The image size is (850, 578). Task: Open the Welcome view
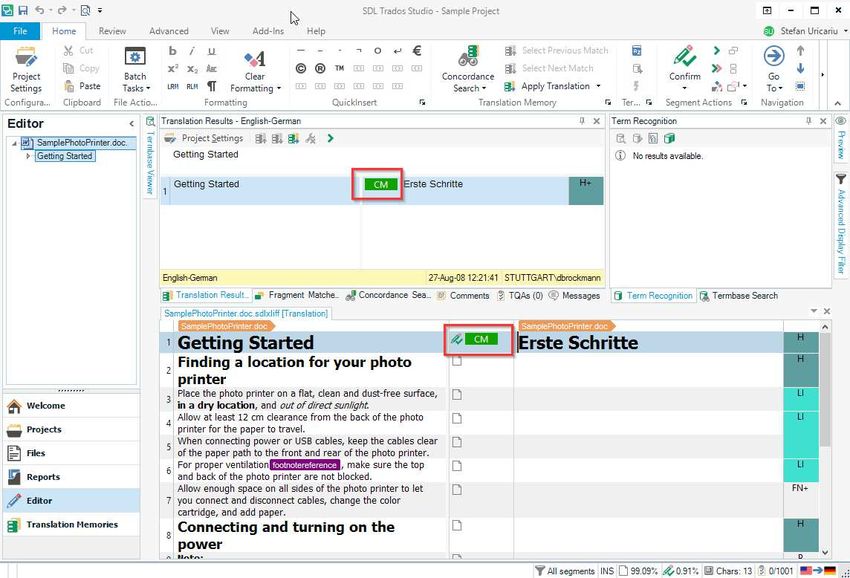(72, 406)
